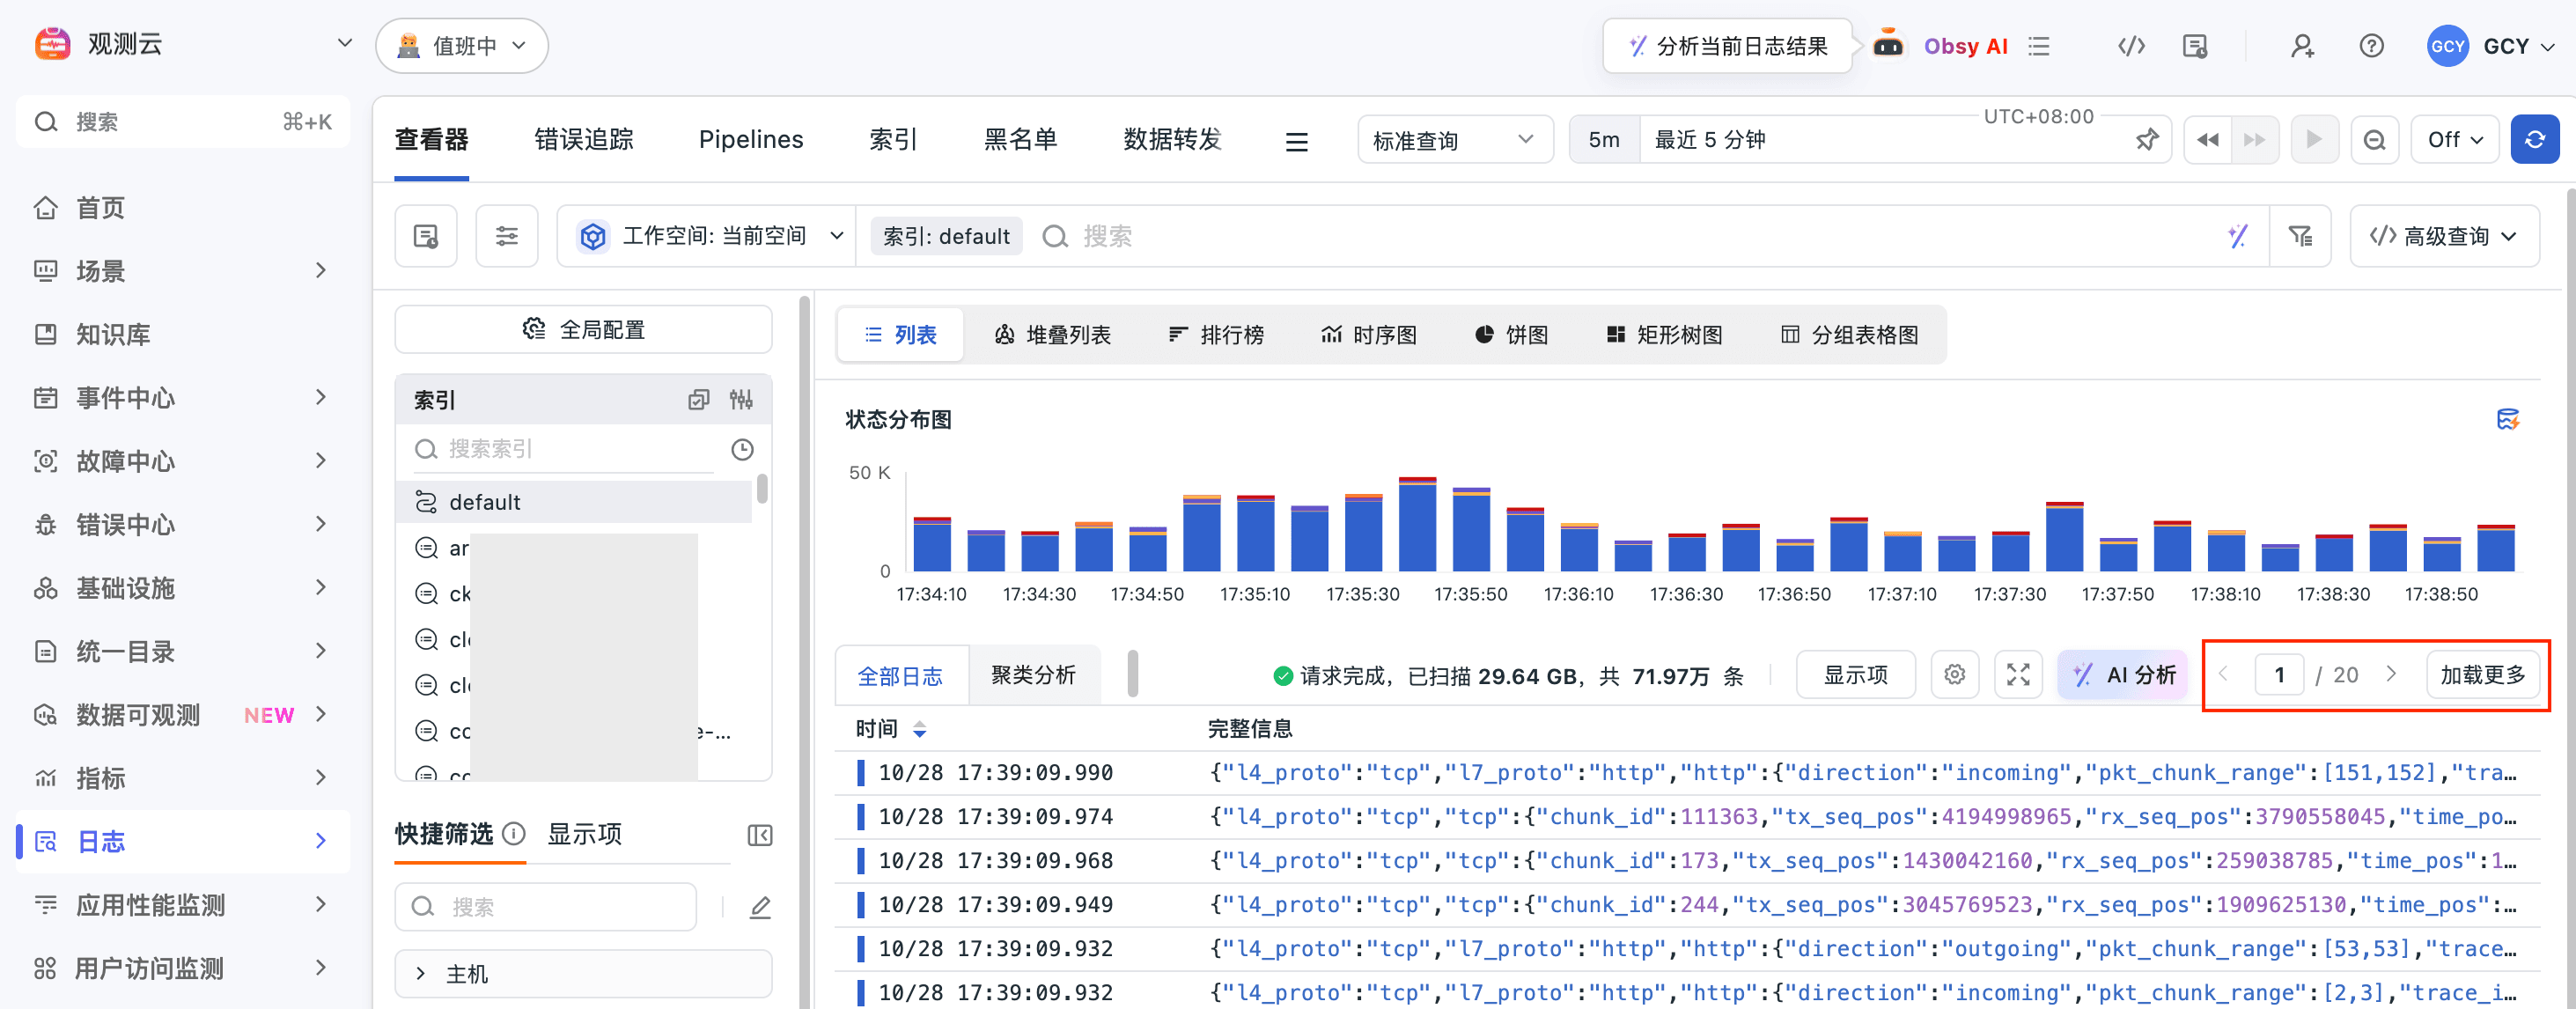Click the chart export icon on status distribution

tap(2507, 419)
